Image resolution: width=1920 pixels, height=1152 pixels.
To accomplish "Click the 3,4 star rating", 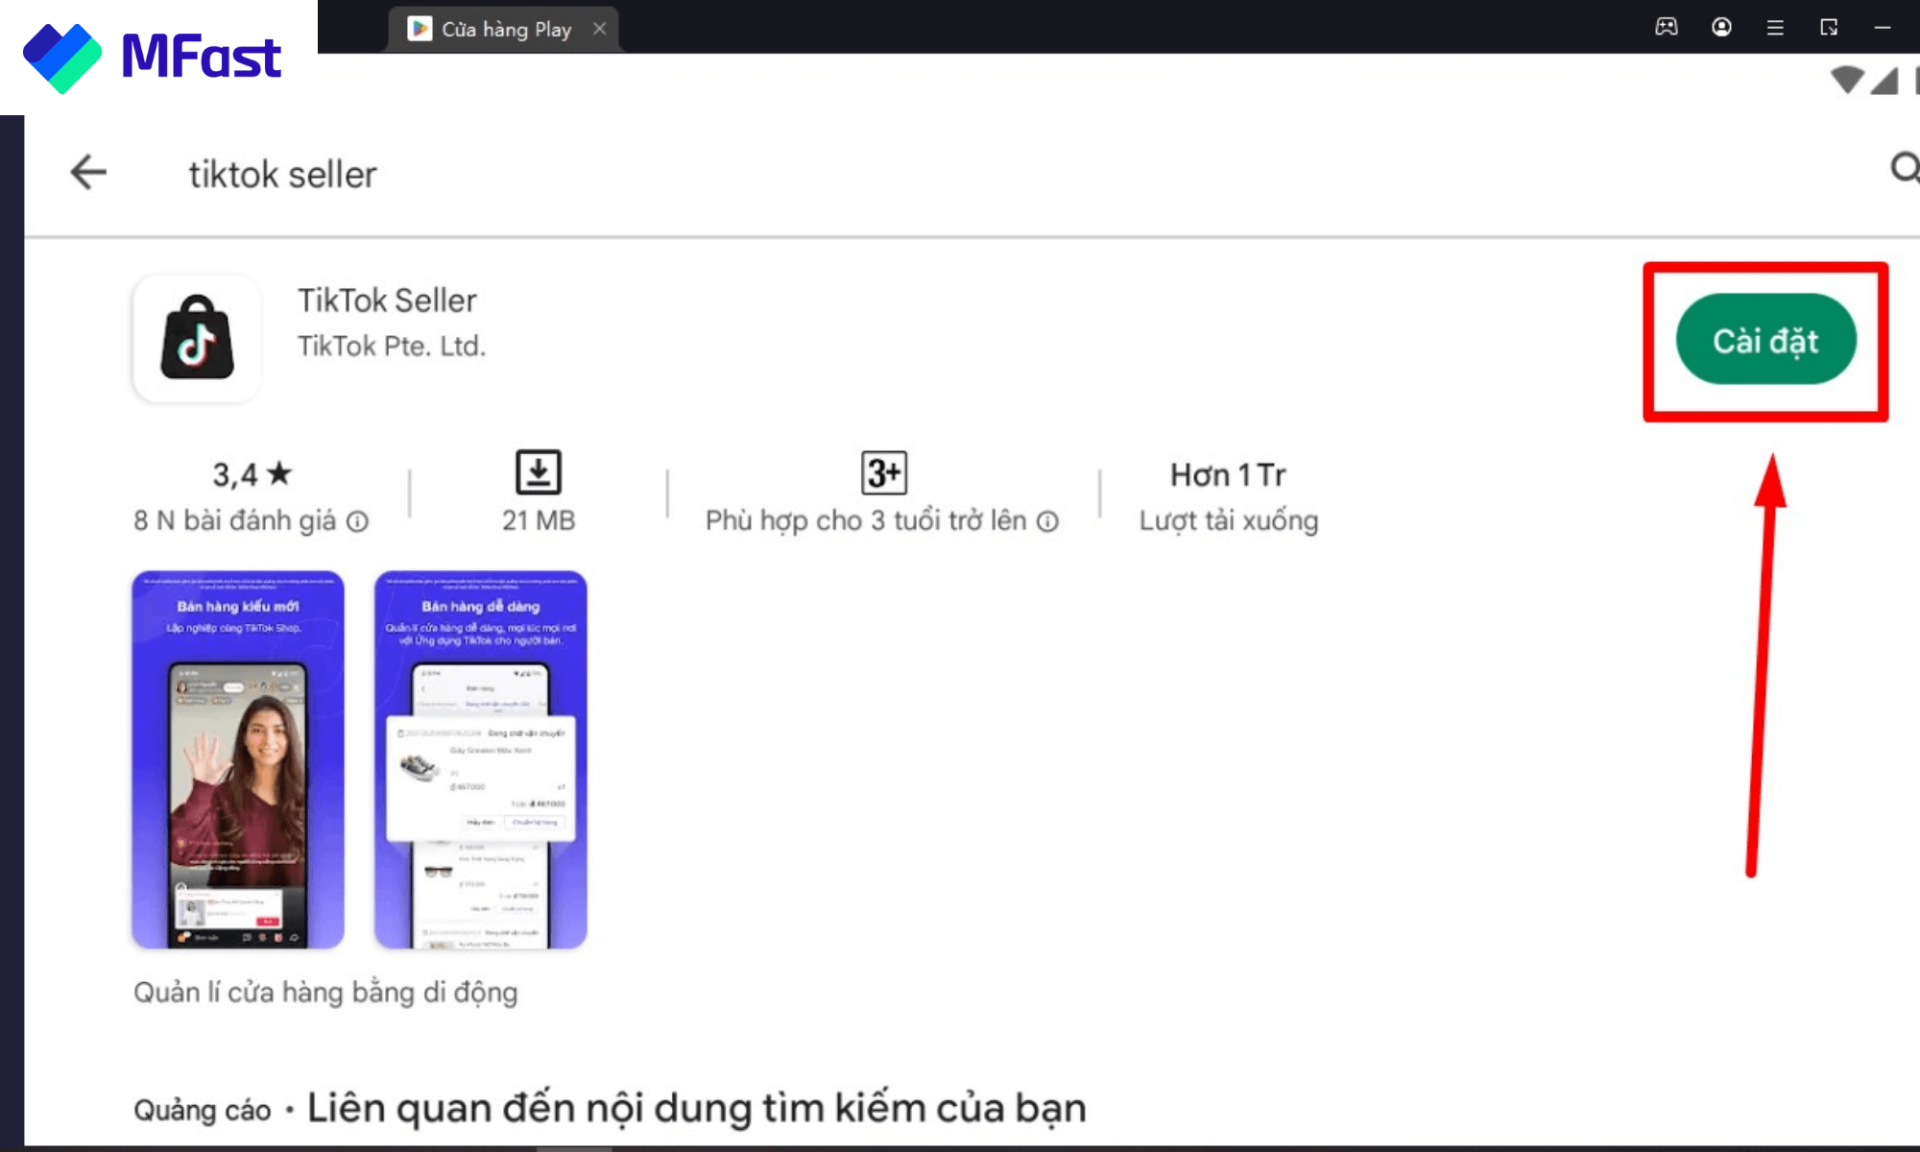I will click(251, 474).
